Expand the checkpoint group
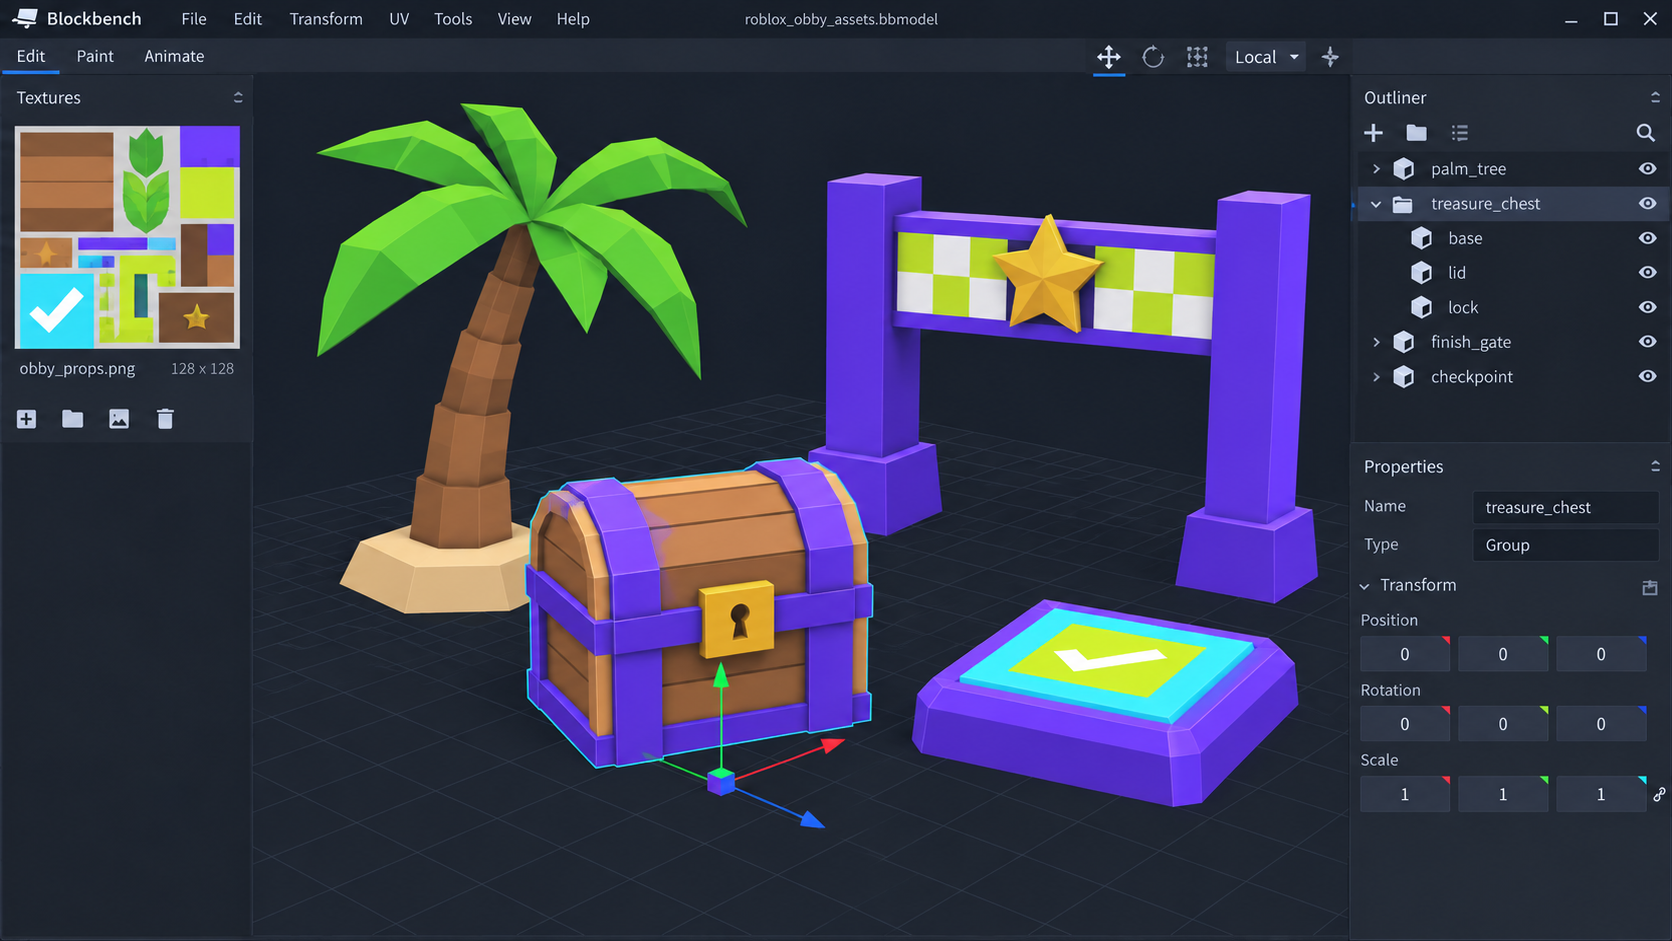The height and width of the screenshot is (941, 1672). pyautogui.click(x=1376, y=377)
